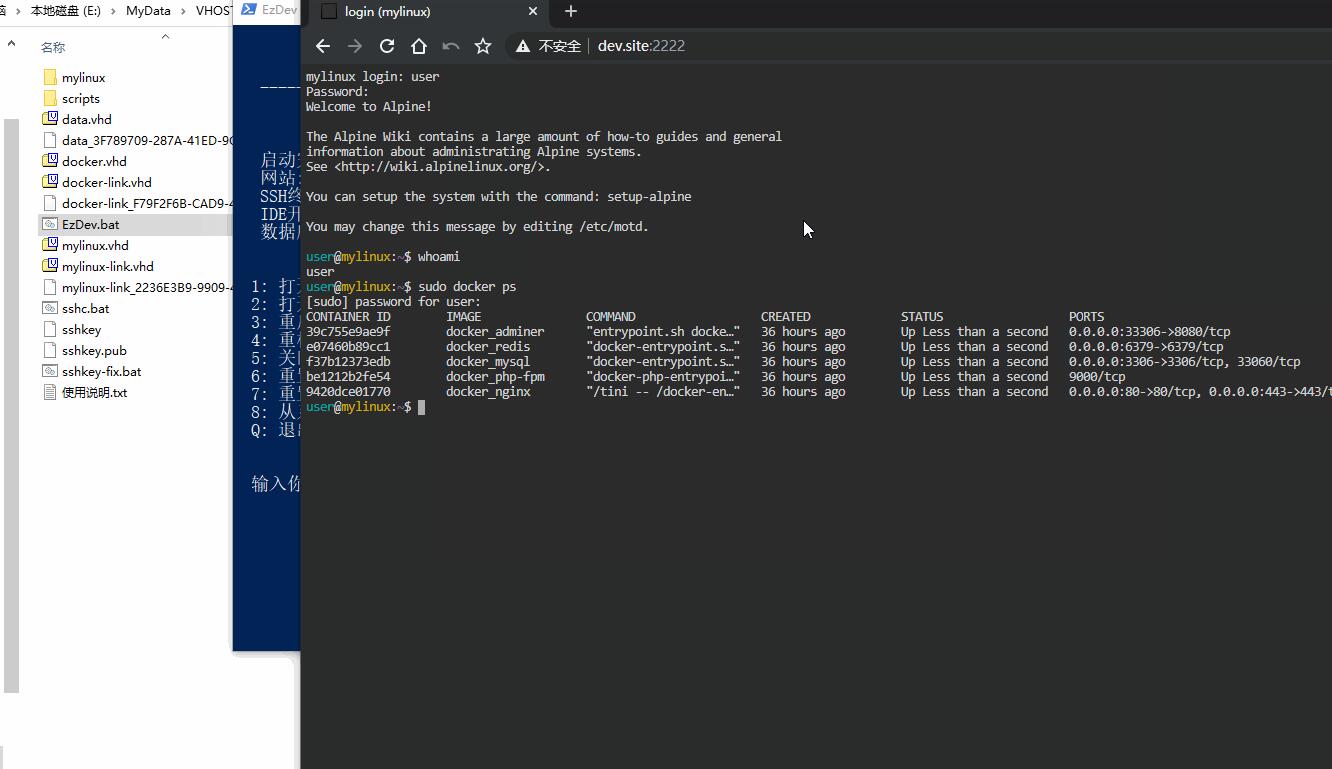Image resolution: width=1332 pixels, height=769 pixels.
Task: Click the PowerShell icon beside EzDev
Action: pyautogui.click(x=247, y=10)
